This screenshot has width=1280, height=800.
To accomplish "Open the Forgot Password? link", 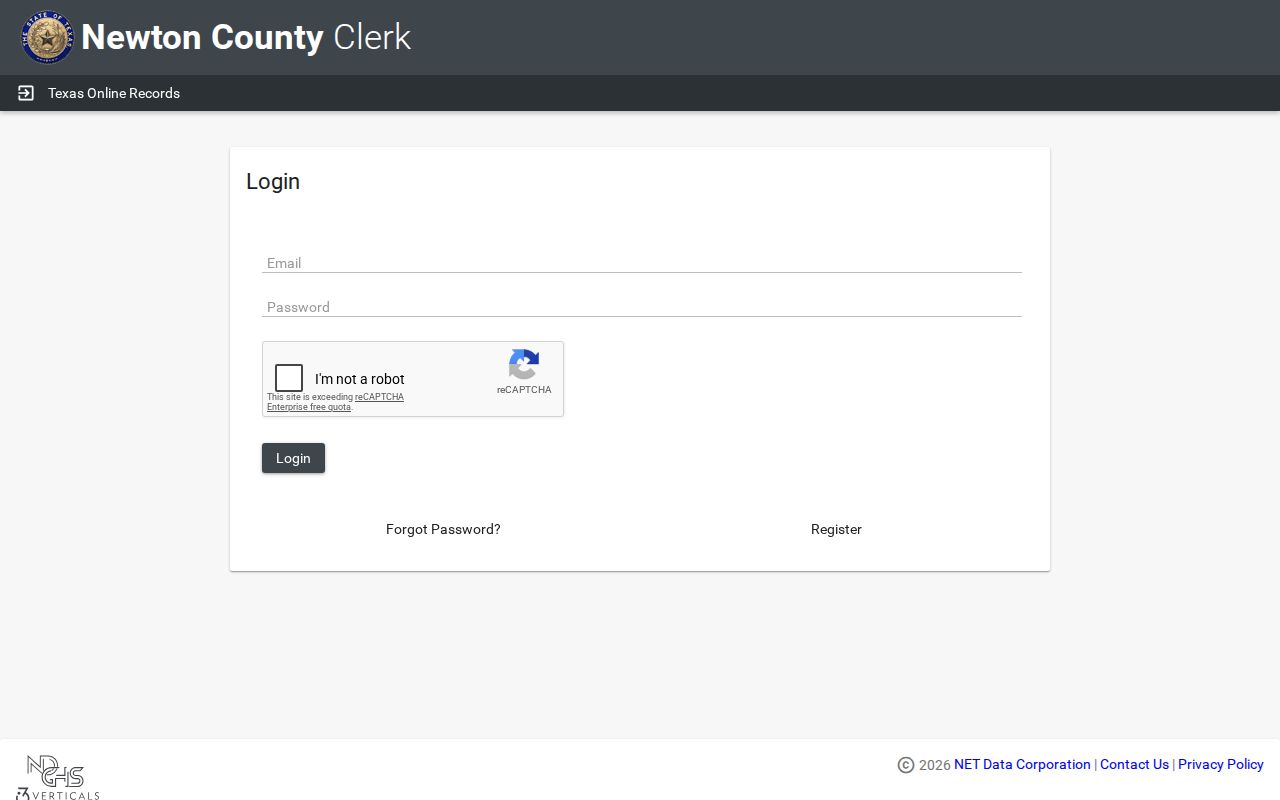I will point(443,529).
